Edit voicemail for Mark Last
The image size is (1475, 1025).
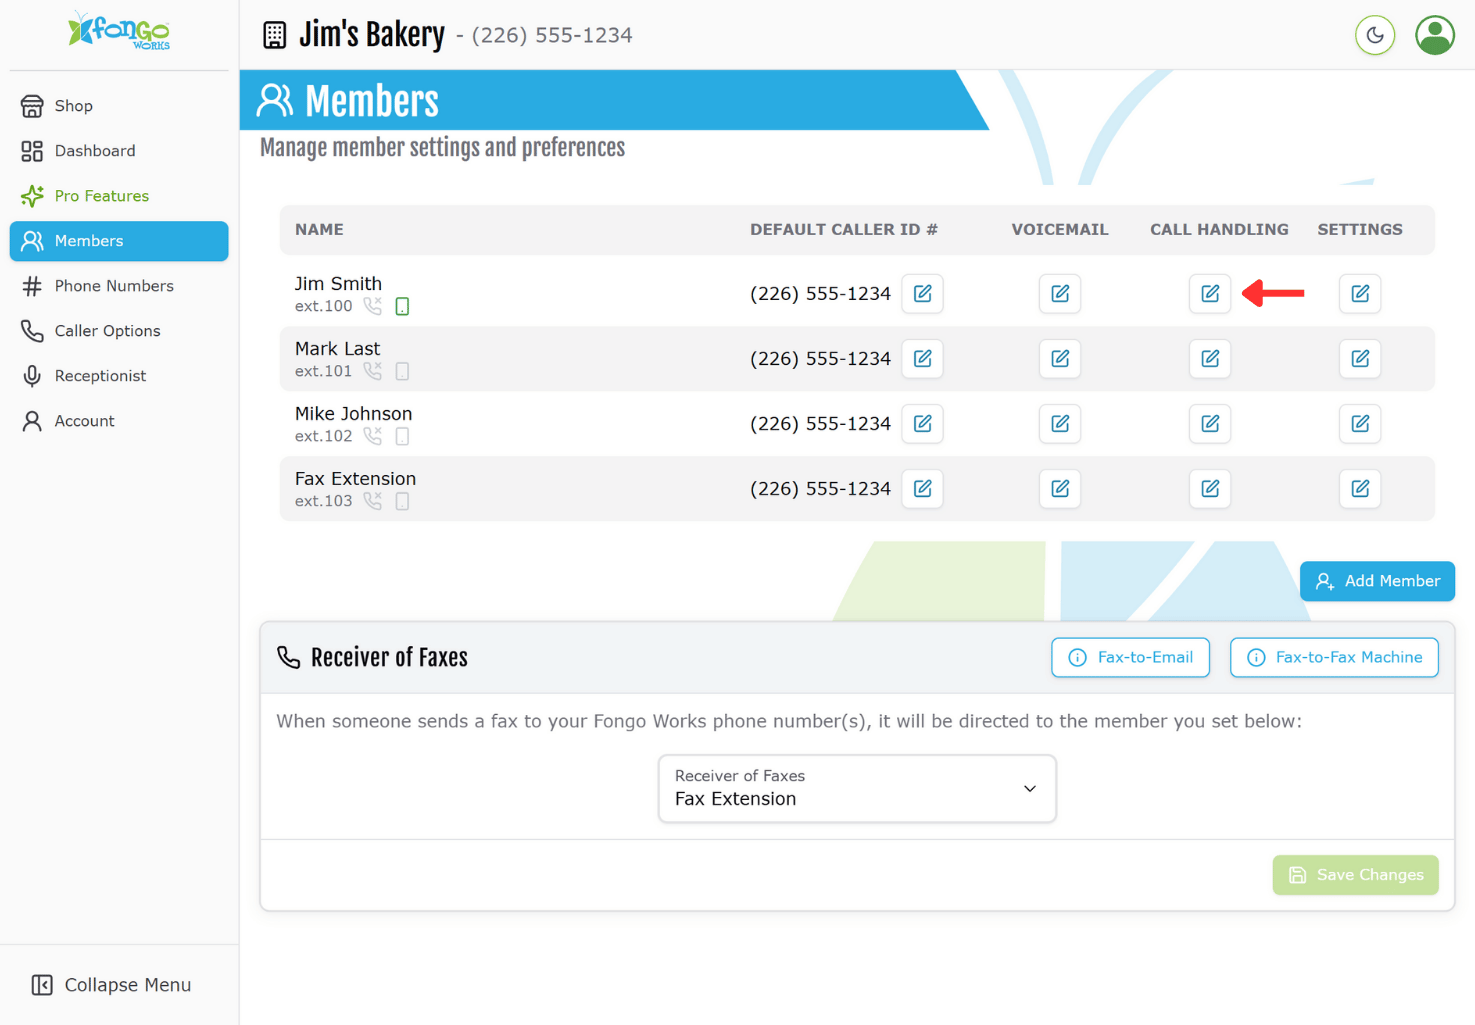pos(1059,359)
